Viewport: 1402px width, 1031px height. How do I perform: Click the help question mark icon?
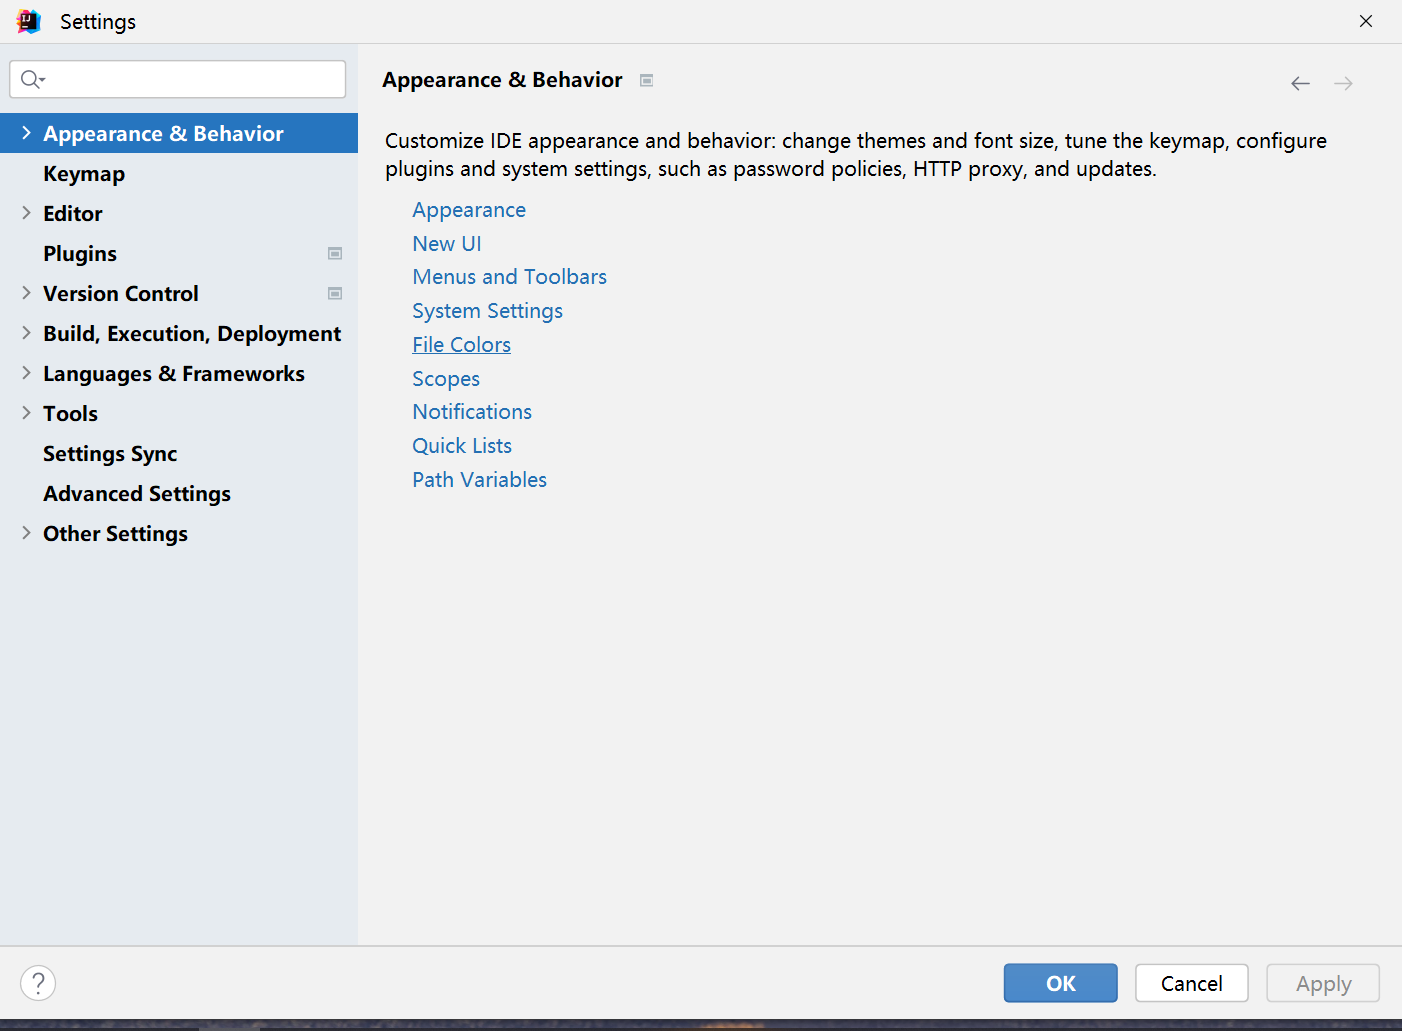click(38, 983)
